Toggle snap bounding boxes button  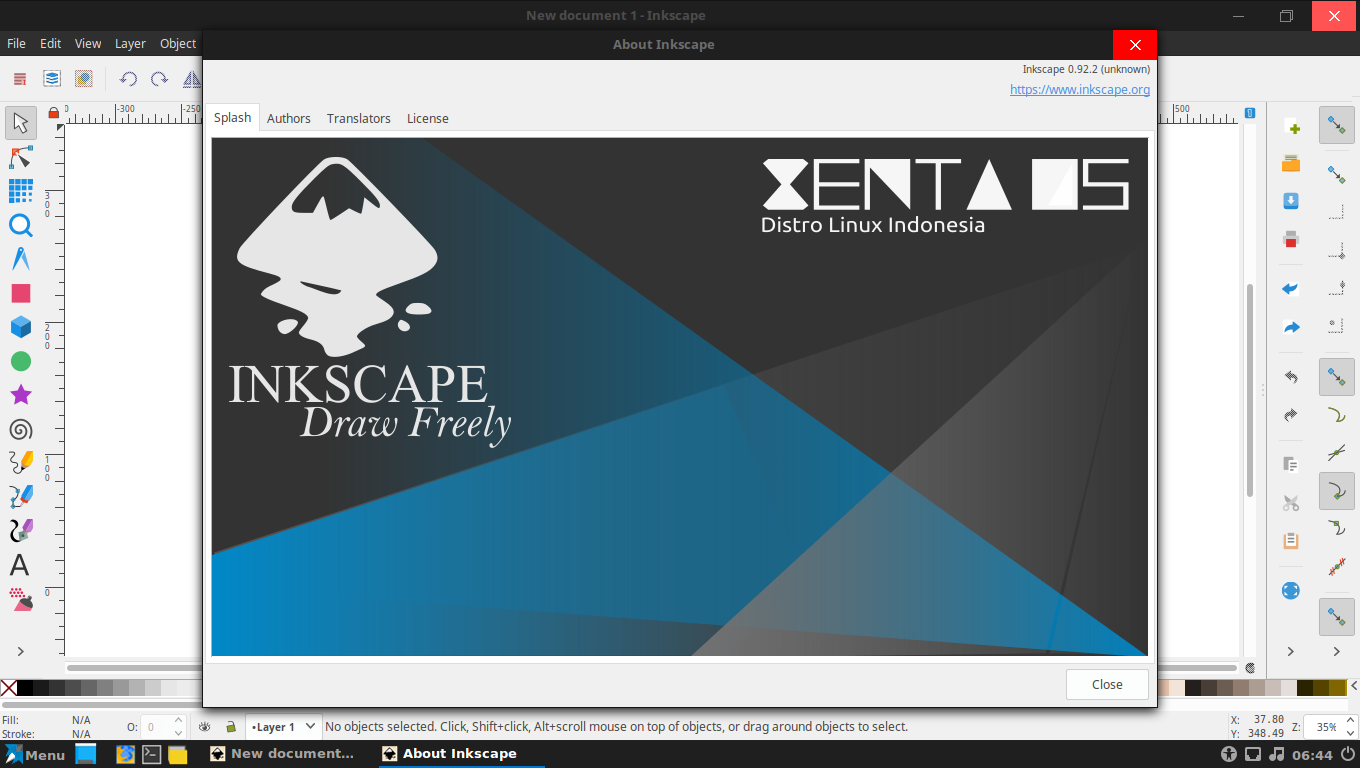[x=1337, y=176]
